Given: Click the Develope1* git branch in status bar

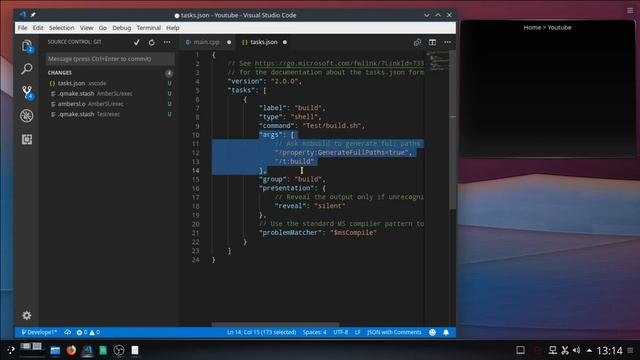Looking at the screenshot, I should pyautogui.click(x=39, y=332).
